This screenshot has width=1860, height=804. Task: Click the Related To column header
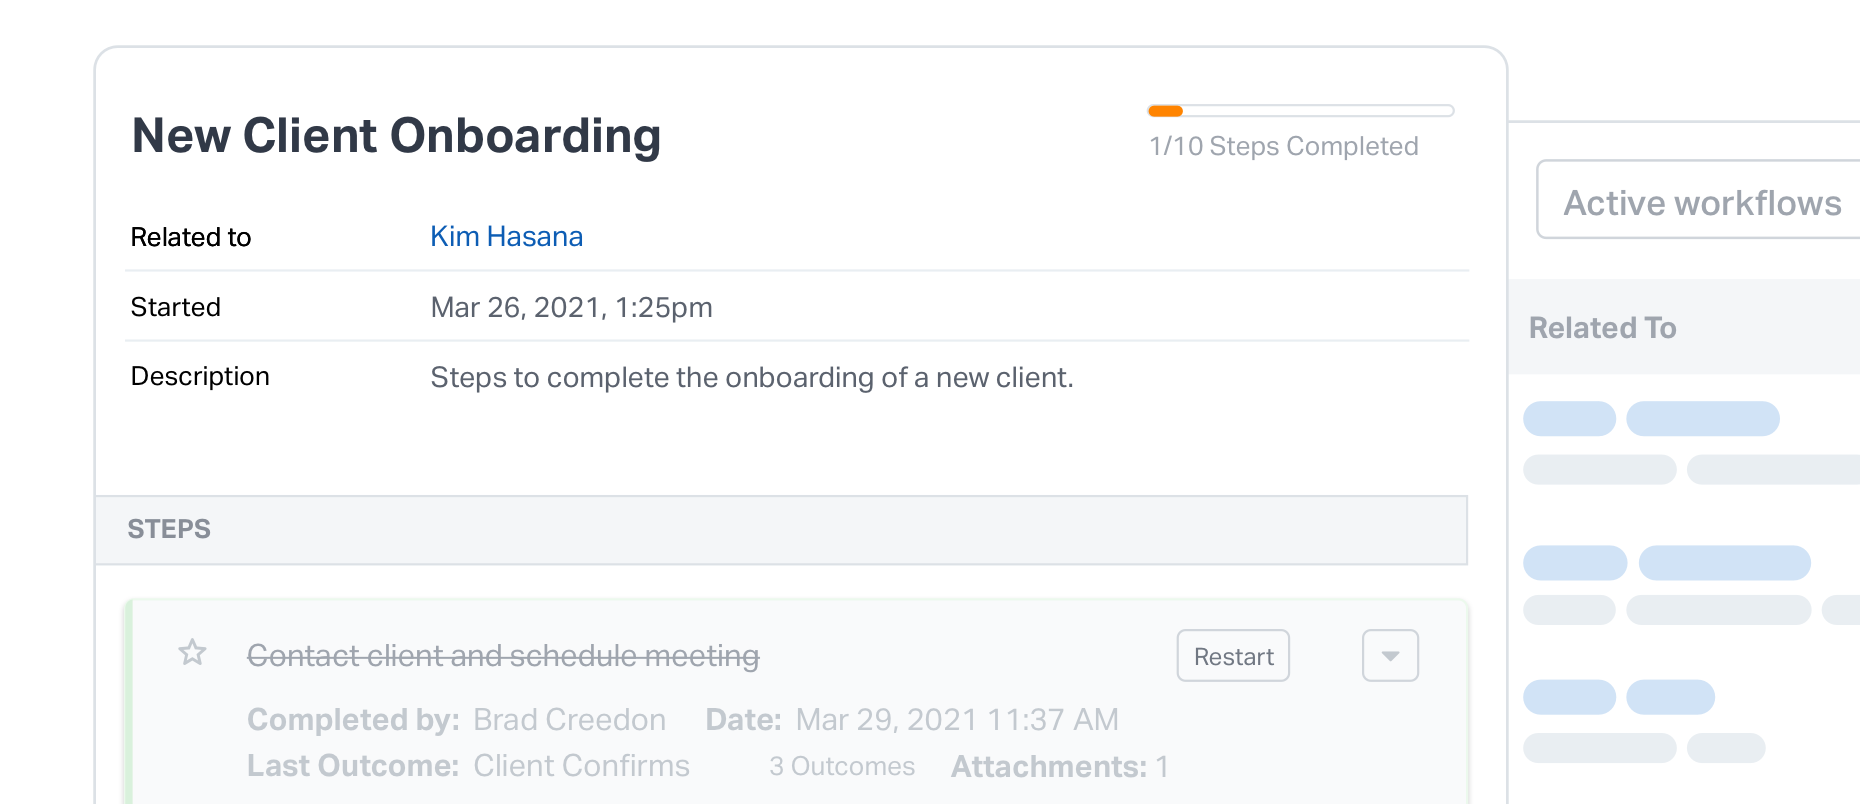point(1602,328)
